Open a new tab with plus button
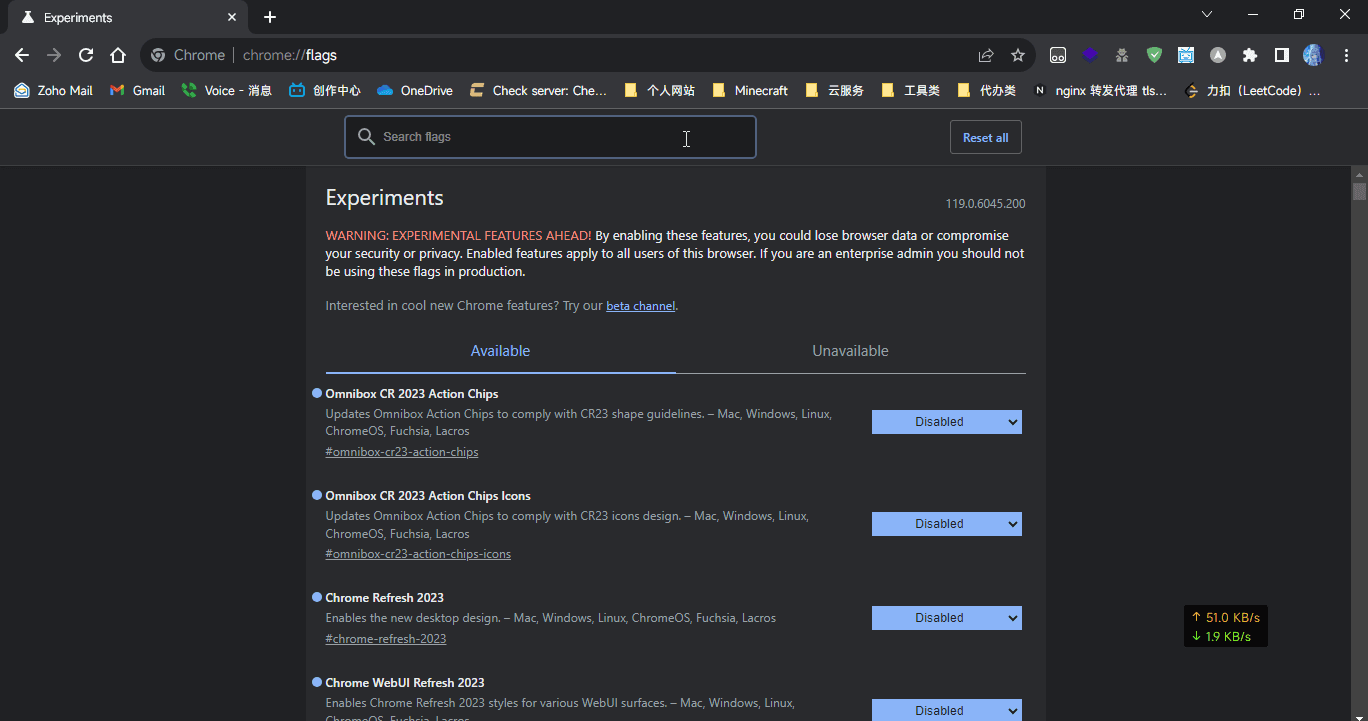Screen dimensions: 1368x721 [270, 17]
